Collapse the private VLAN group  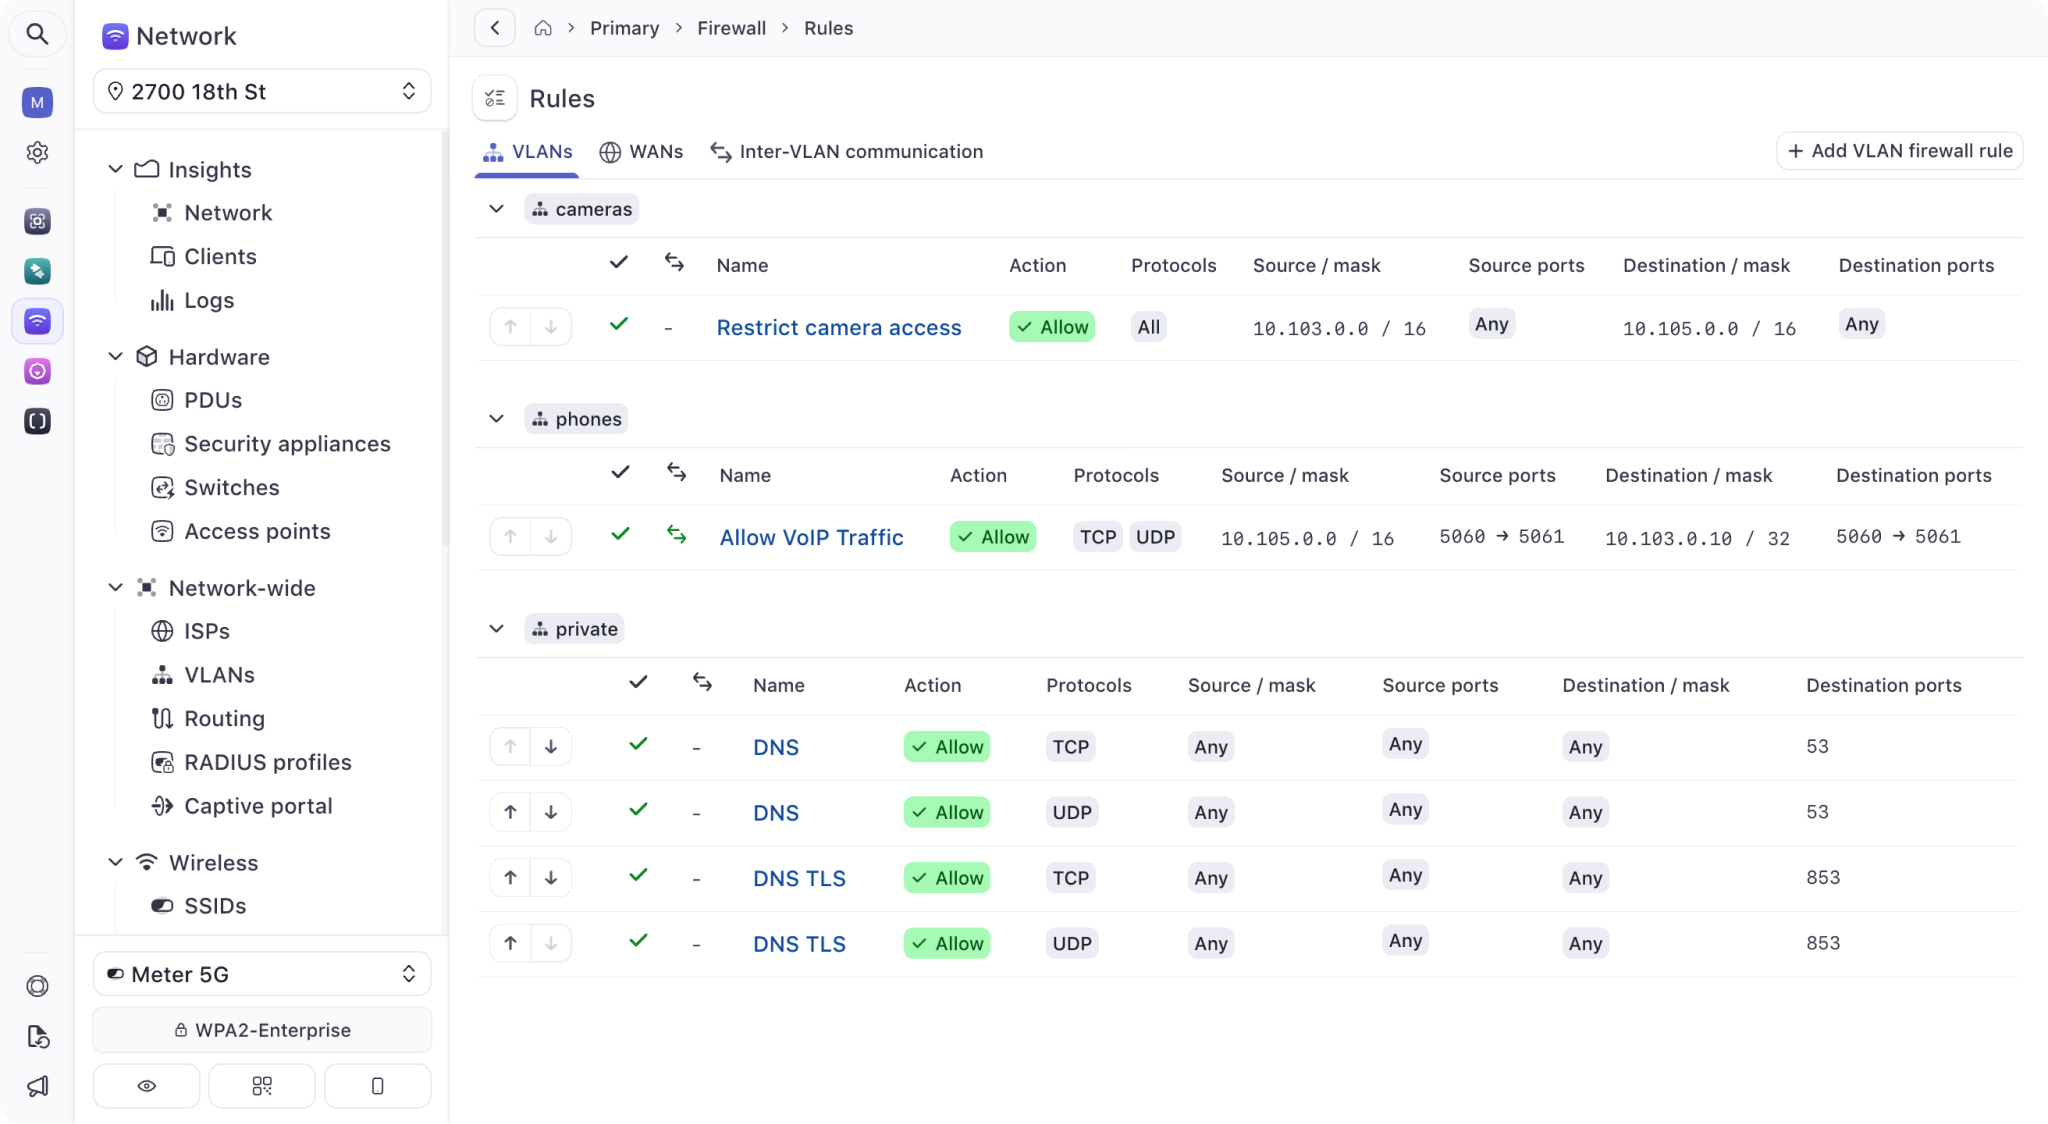496,629
